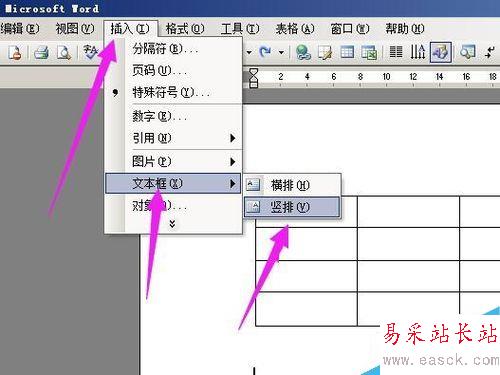The width and height of the screenshot is (500, 375).
Task: Click the Print icon
Action: [41, 53]
